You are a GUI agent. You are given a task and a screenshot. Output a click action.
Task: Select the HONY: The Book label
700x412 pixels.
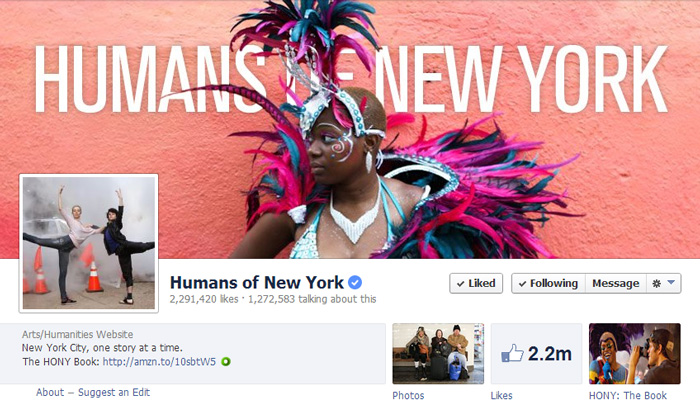[x=627, y=395]
